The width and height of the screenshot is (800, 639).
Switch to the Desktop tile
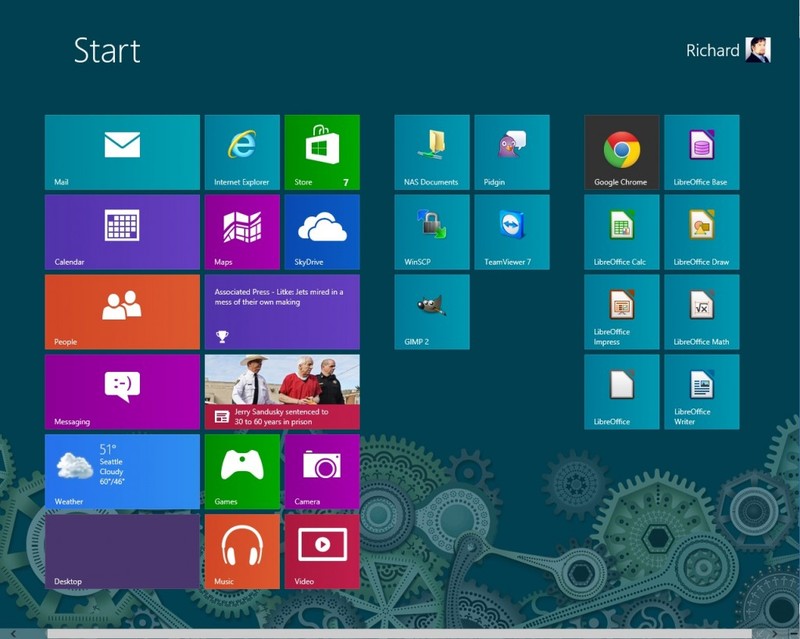click(122, 551)
